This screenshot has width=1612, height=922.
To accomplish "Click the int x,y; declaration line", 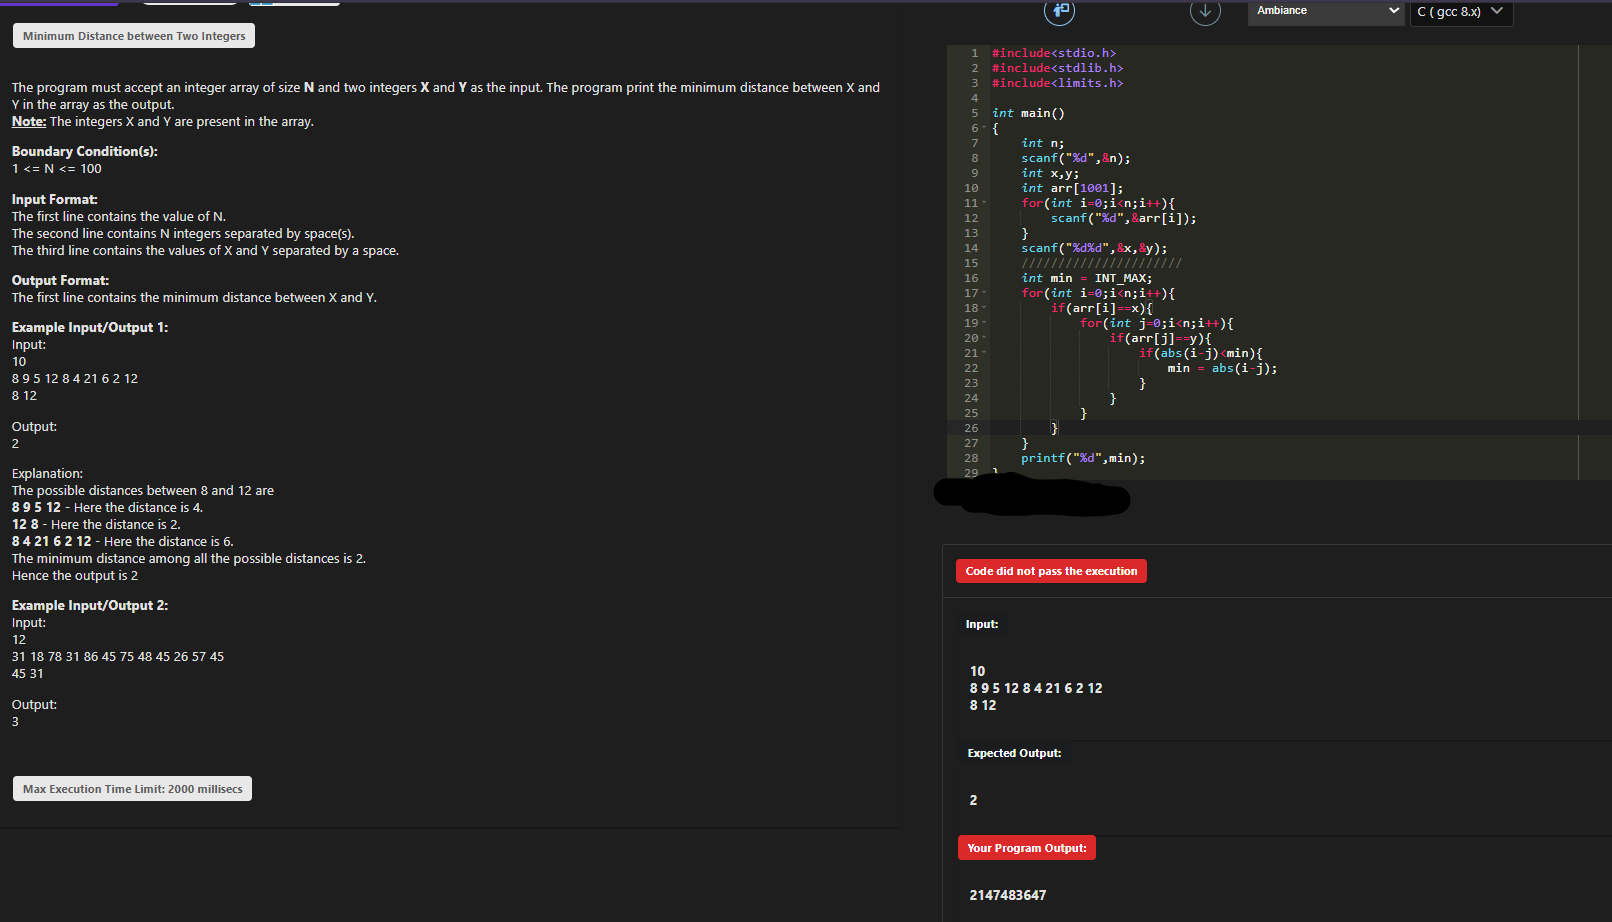I will click(x=1050, y=173).
